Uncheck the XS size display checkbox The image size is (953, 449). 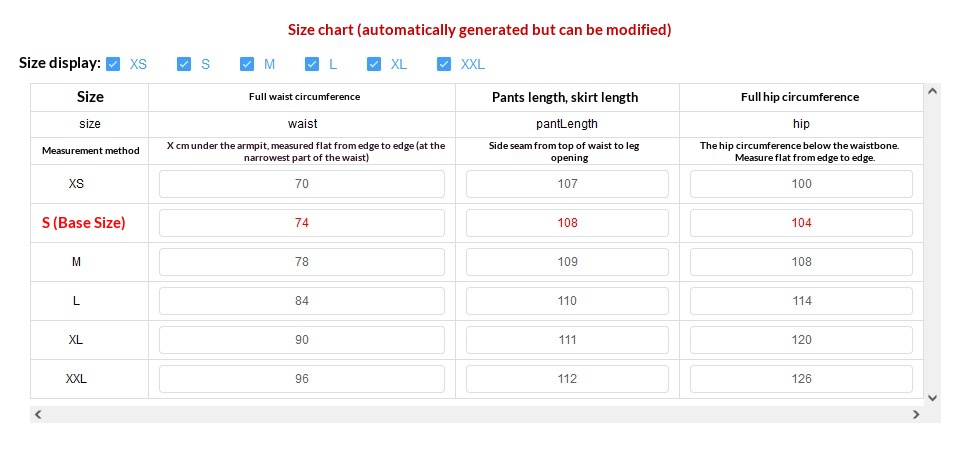coord(113,64)
